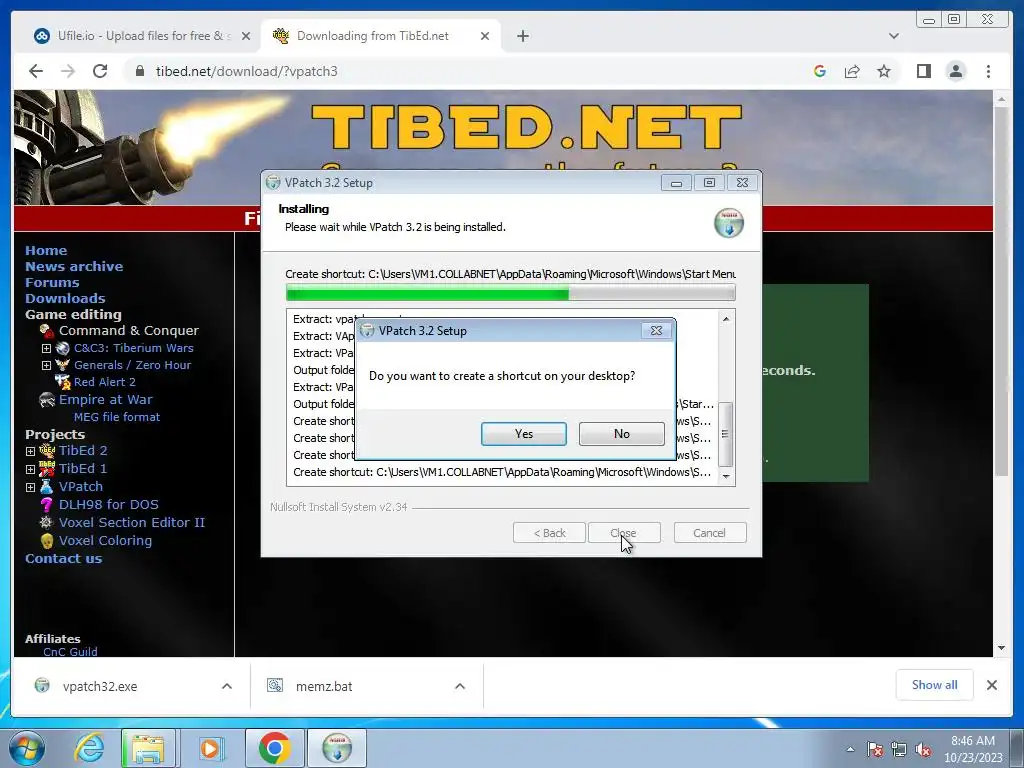Open a new browser tab
The width and height of the screenshot is (1024, 768).
click(522, 36)
